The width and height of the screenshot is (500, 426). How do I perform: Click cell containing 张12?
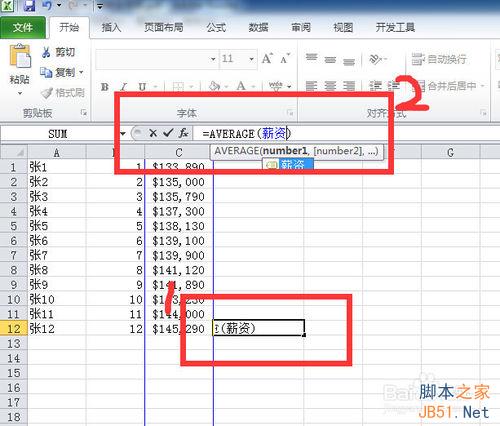tap(57, 329)
